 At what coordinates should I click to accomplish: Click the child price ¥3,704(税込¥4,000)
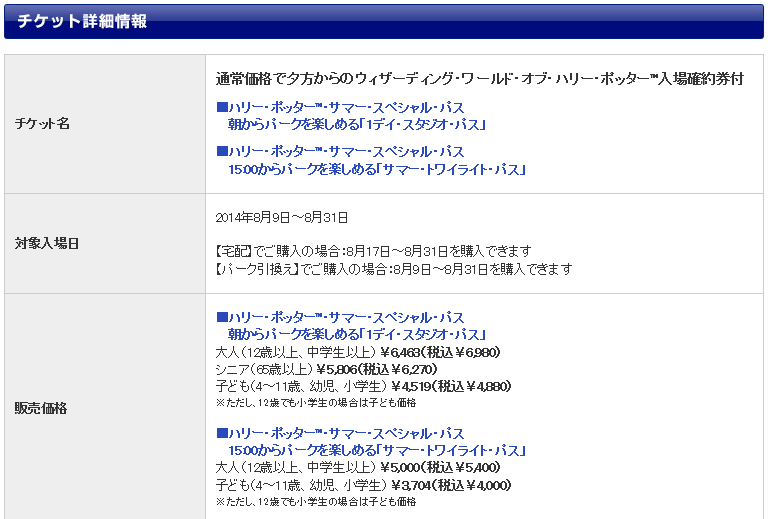point(451,485)
